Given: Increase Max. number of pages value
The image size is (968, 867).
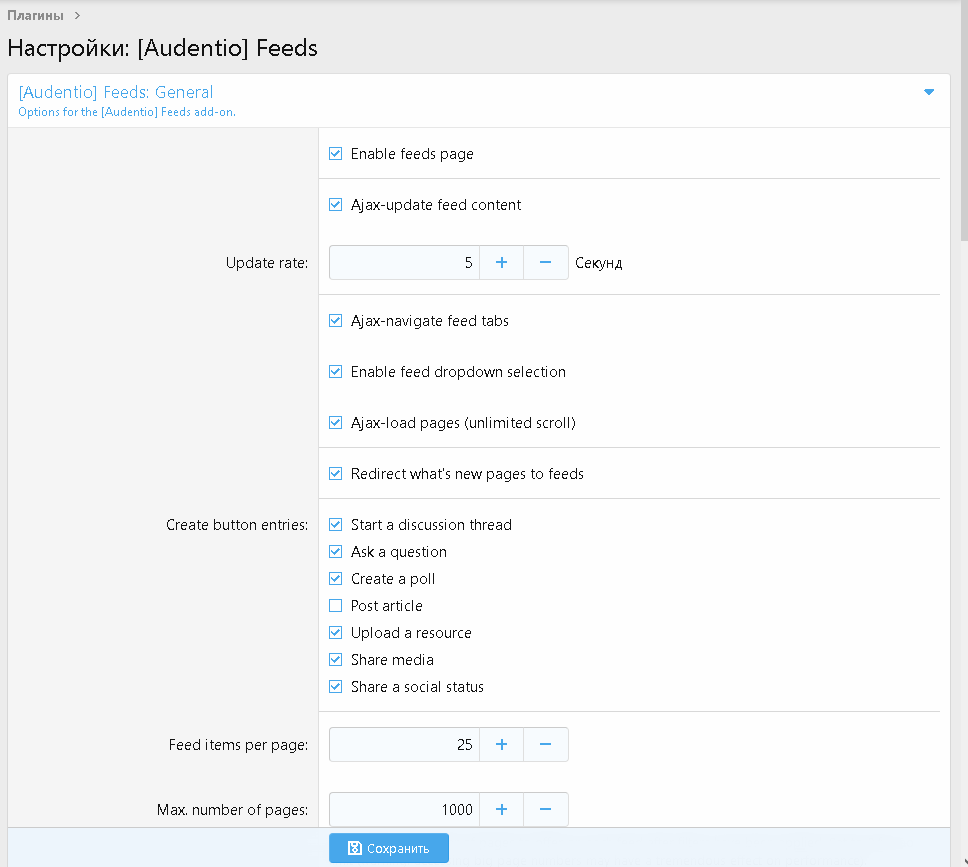Looking at the screenshot, I should tap(501, 810).
